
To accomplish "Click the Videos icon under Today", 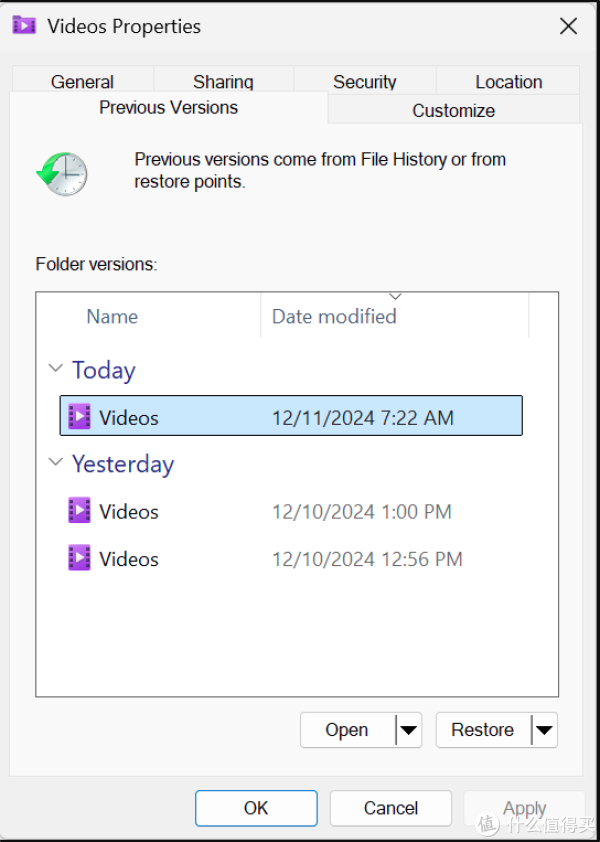I will pyautogui.click(x=79, y=416).
